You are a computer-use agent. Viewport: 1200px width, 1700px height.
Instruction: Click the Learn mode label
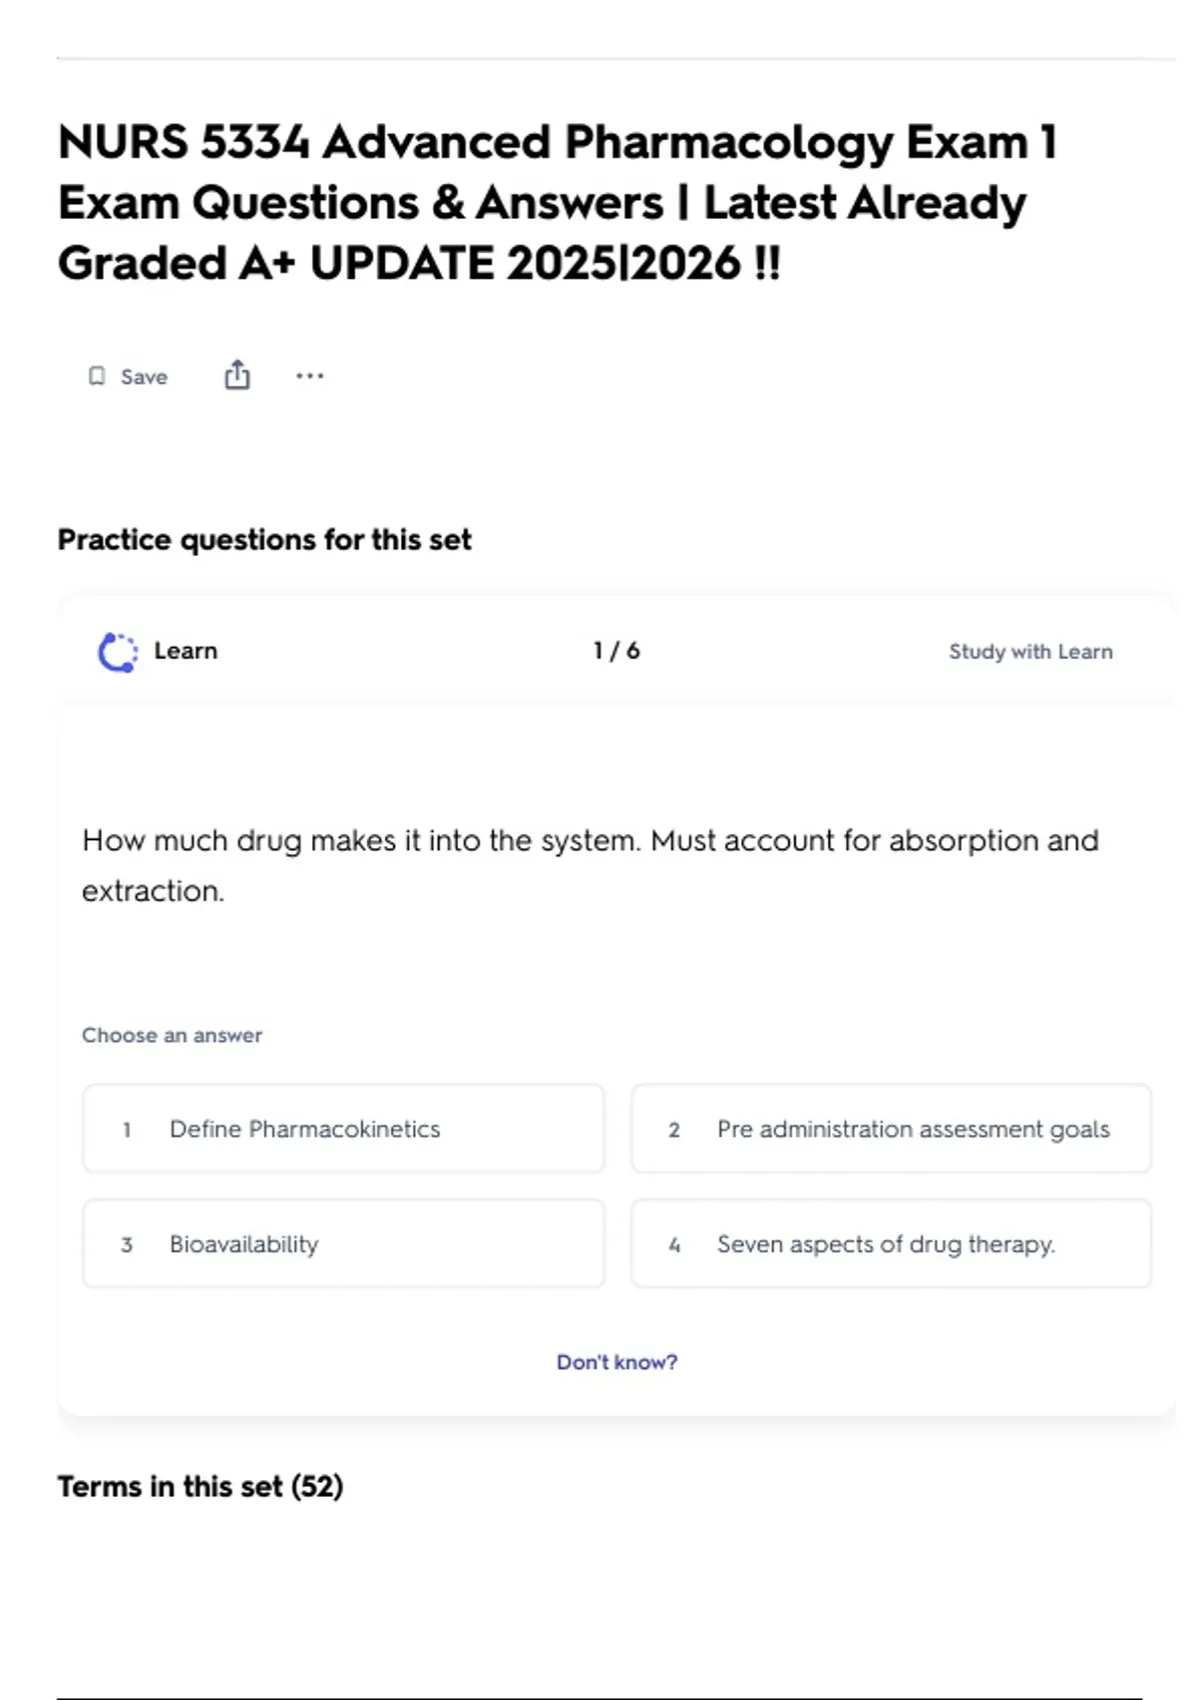click(x=186, y=651)
